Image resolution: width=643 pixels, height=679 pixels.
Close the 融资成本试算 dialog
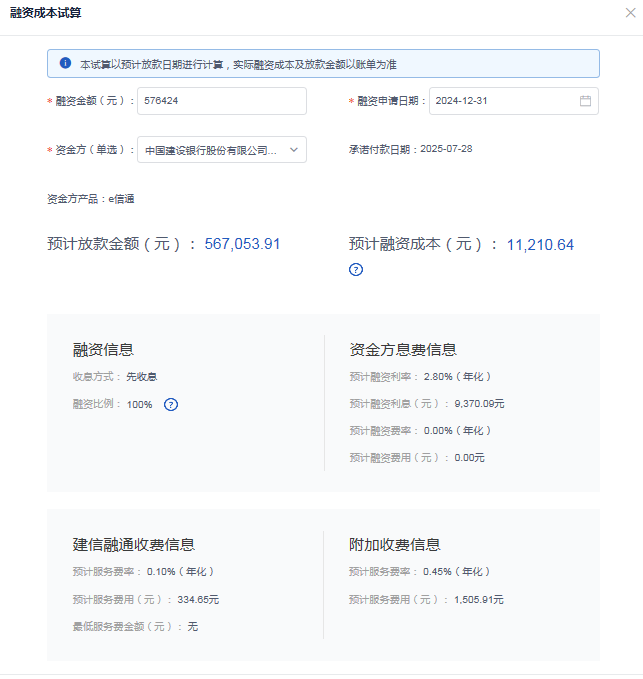[x=629, y=13]
